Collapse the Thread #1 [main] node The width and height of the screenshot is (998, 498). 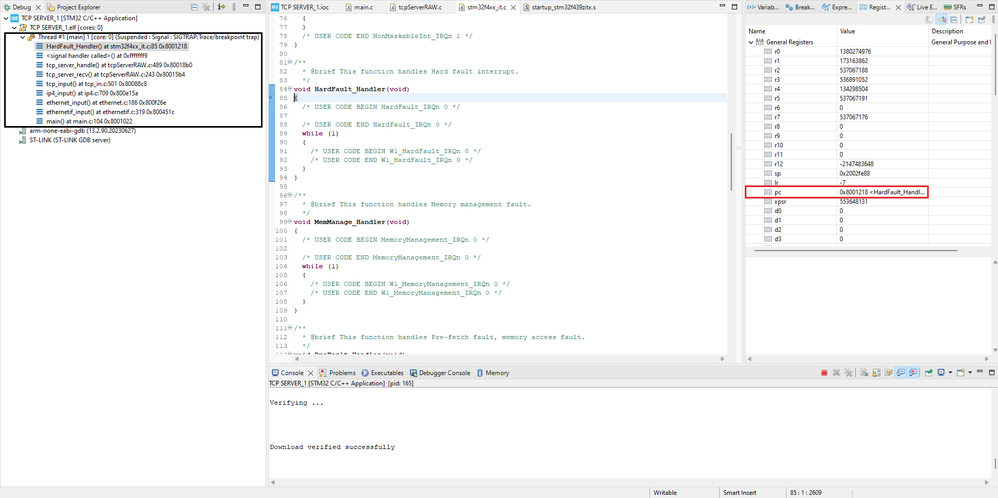[22, 38]
